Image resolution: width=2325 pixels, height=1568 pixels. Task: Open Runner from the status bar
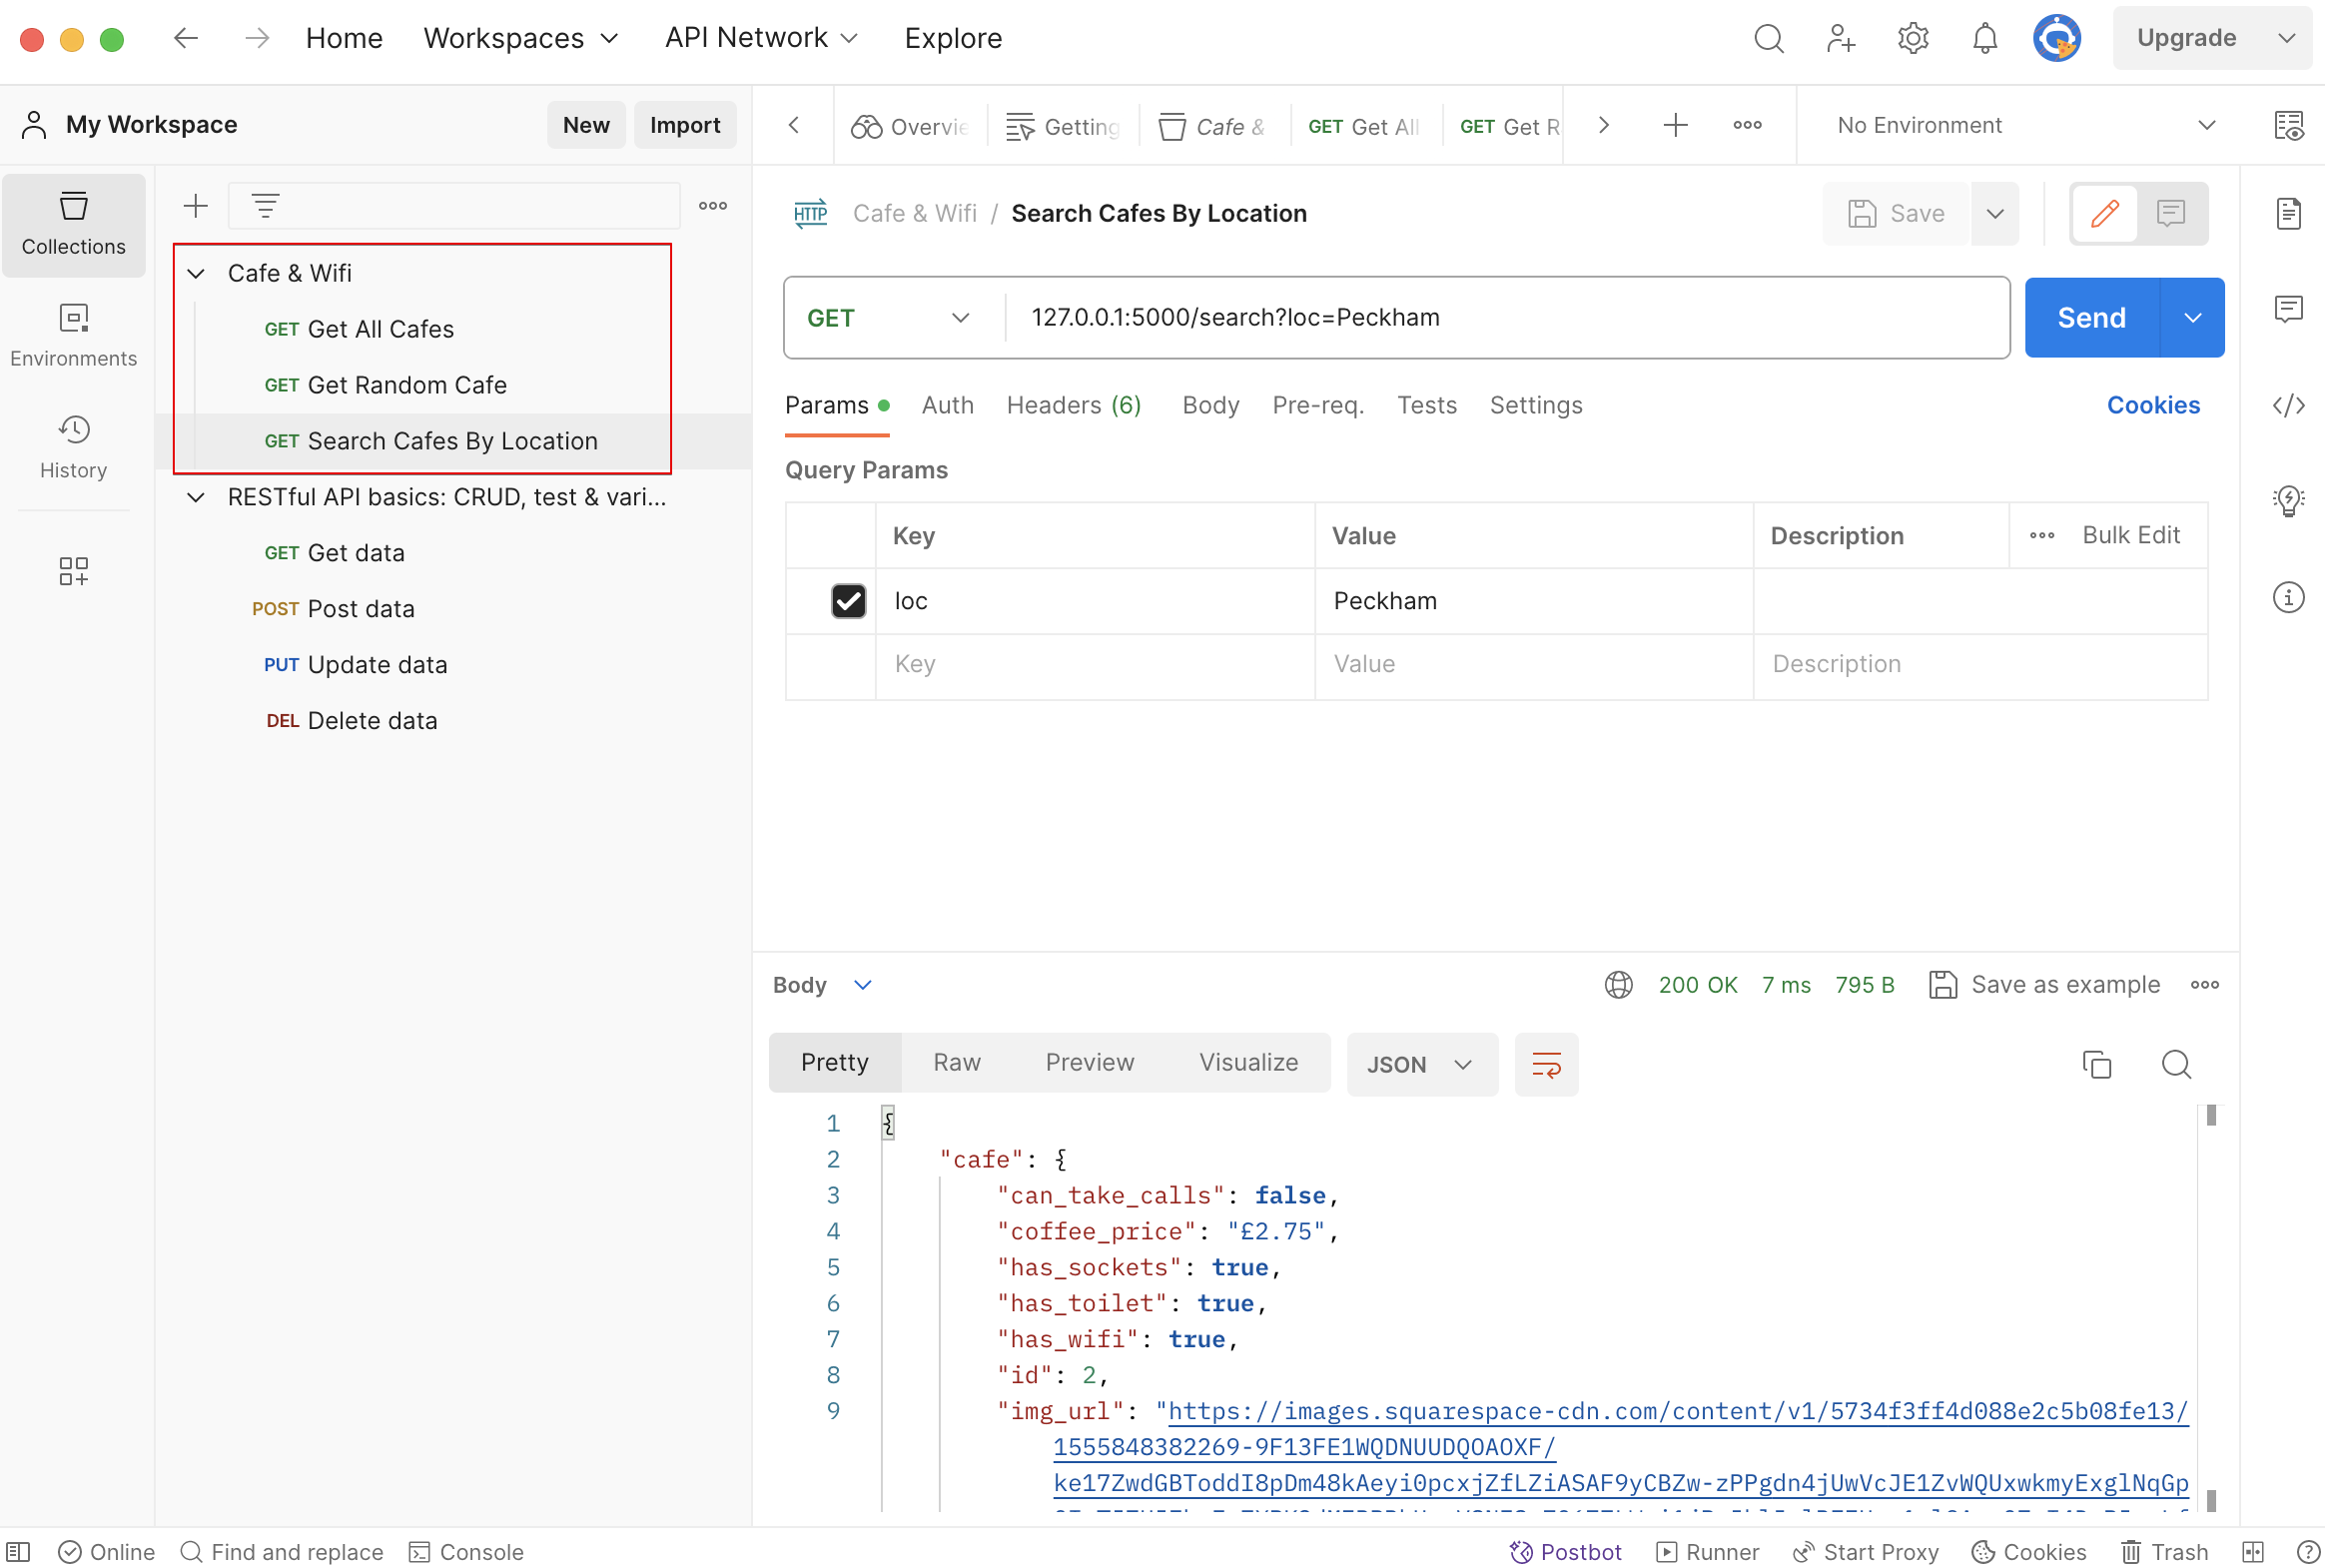[1708, 1551]
